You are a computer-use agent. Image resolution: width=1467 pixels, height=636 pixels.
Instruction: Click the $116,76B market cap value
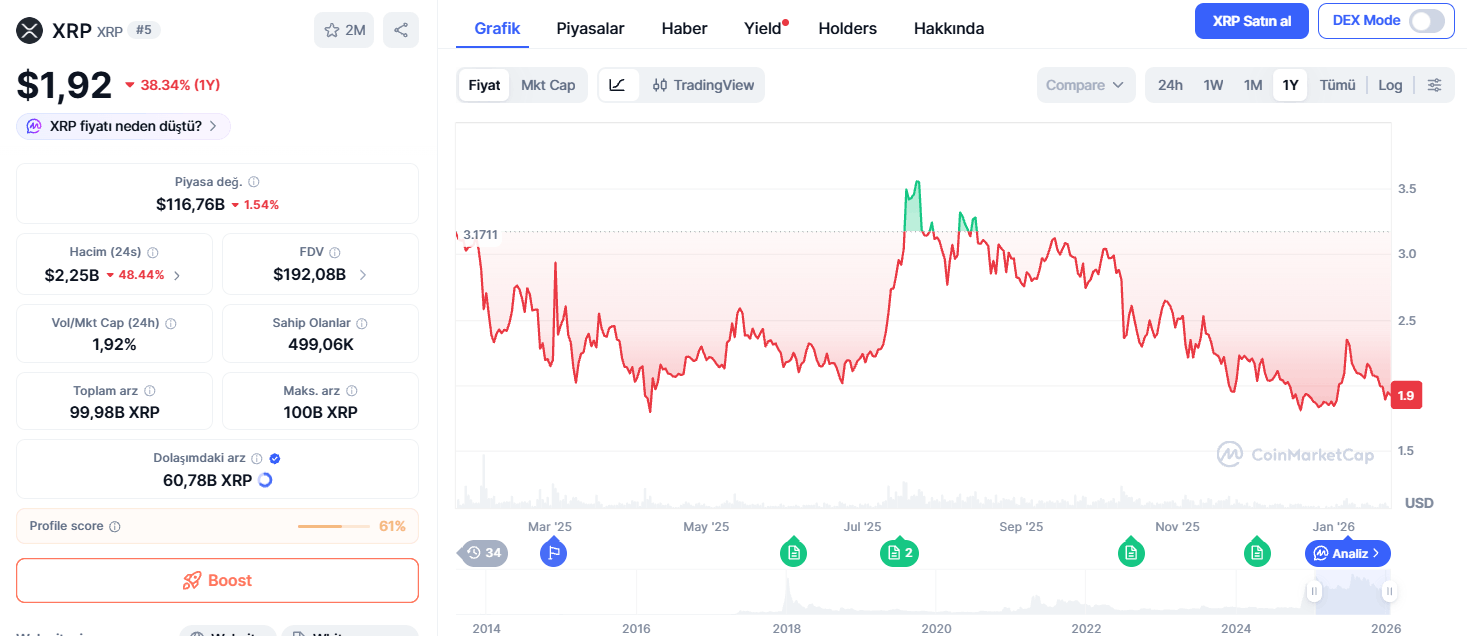190,204
